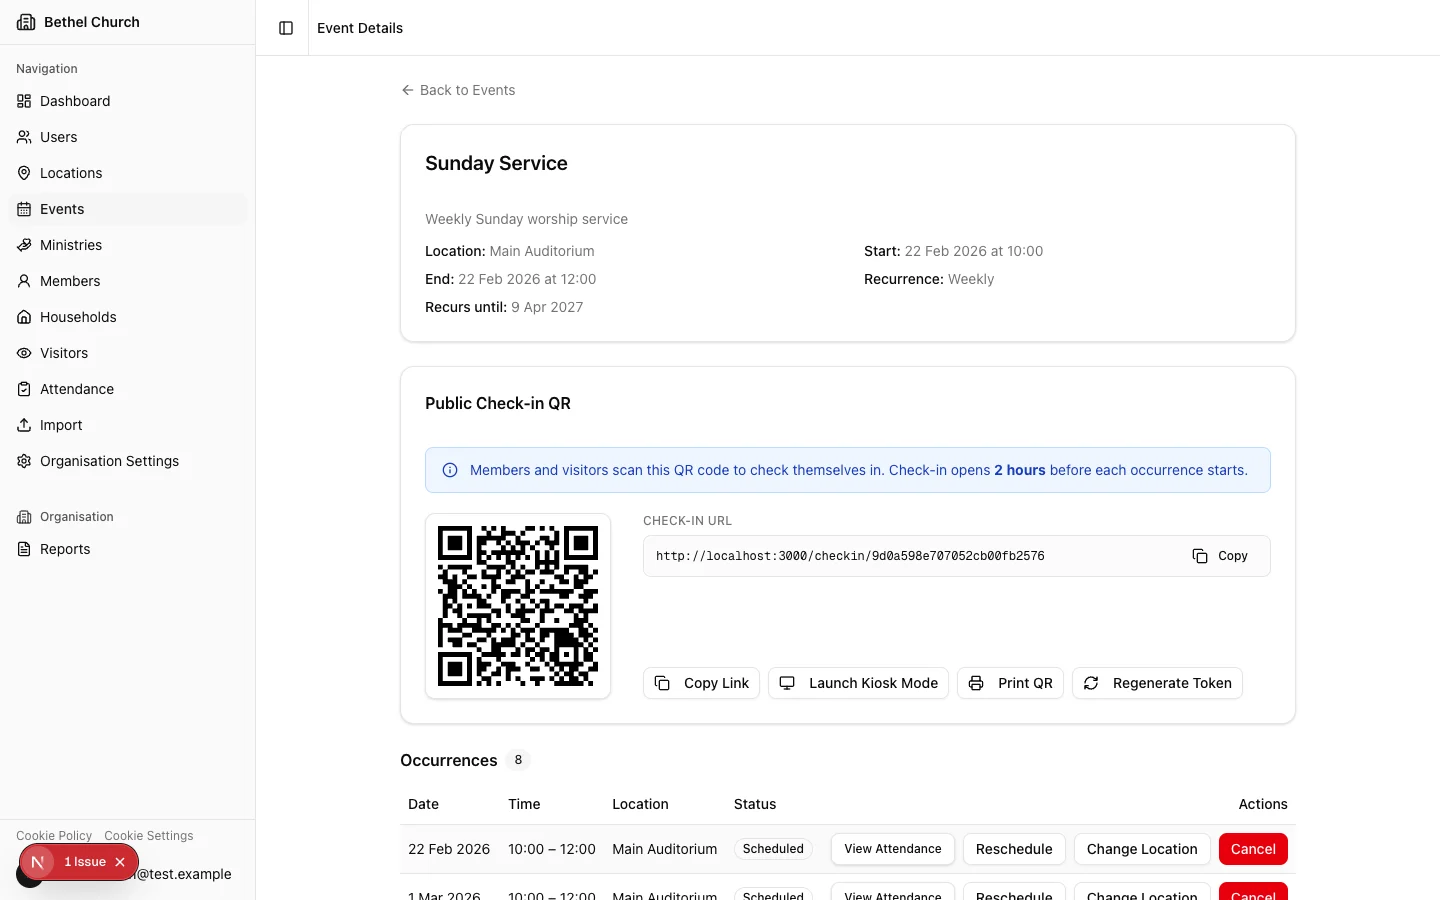
Task: Open Attendance page
Action: coord(128,389)
